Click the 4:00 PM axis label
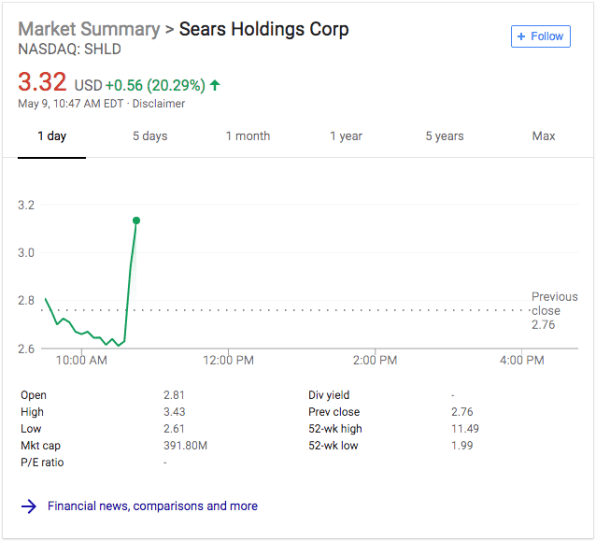The width and height of the screenshot is (596, 541). click(x=522, y=360)
